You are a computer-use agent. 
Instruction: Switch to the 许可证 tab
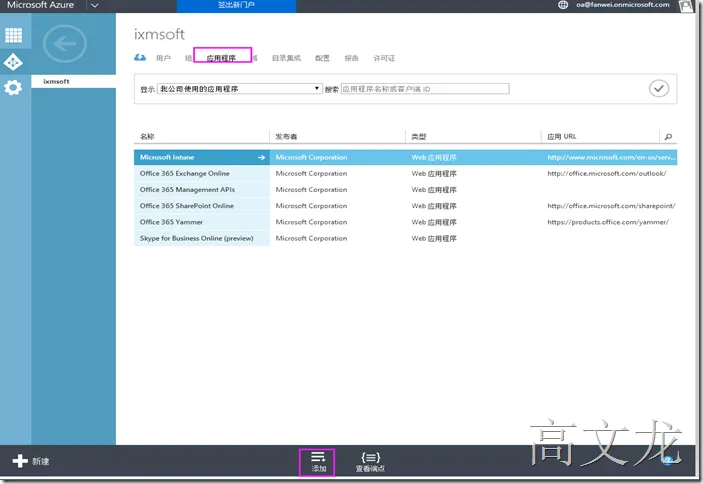point(384,58)
